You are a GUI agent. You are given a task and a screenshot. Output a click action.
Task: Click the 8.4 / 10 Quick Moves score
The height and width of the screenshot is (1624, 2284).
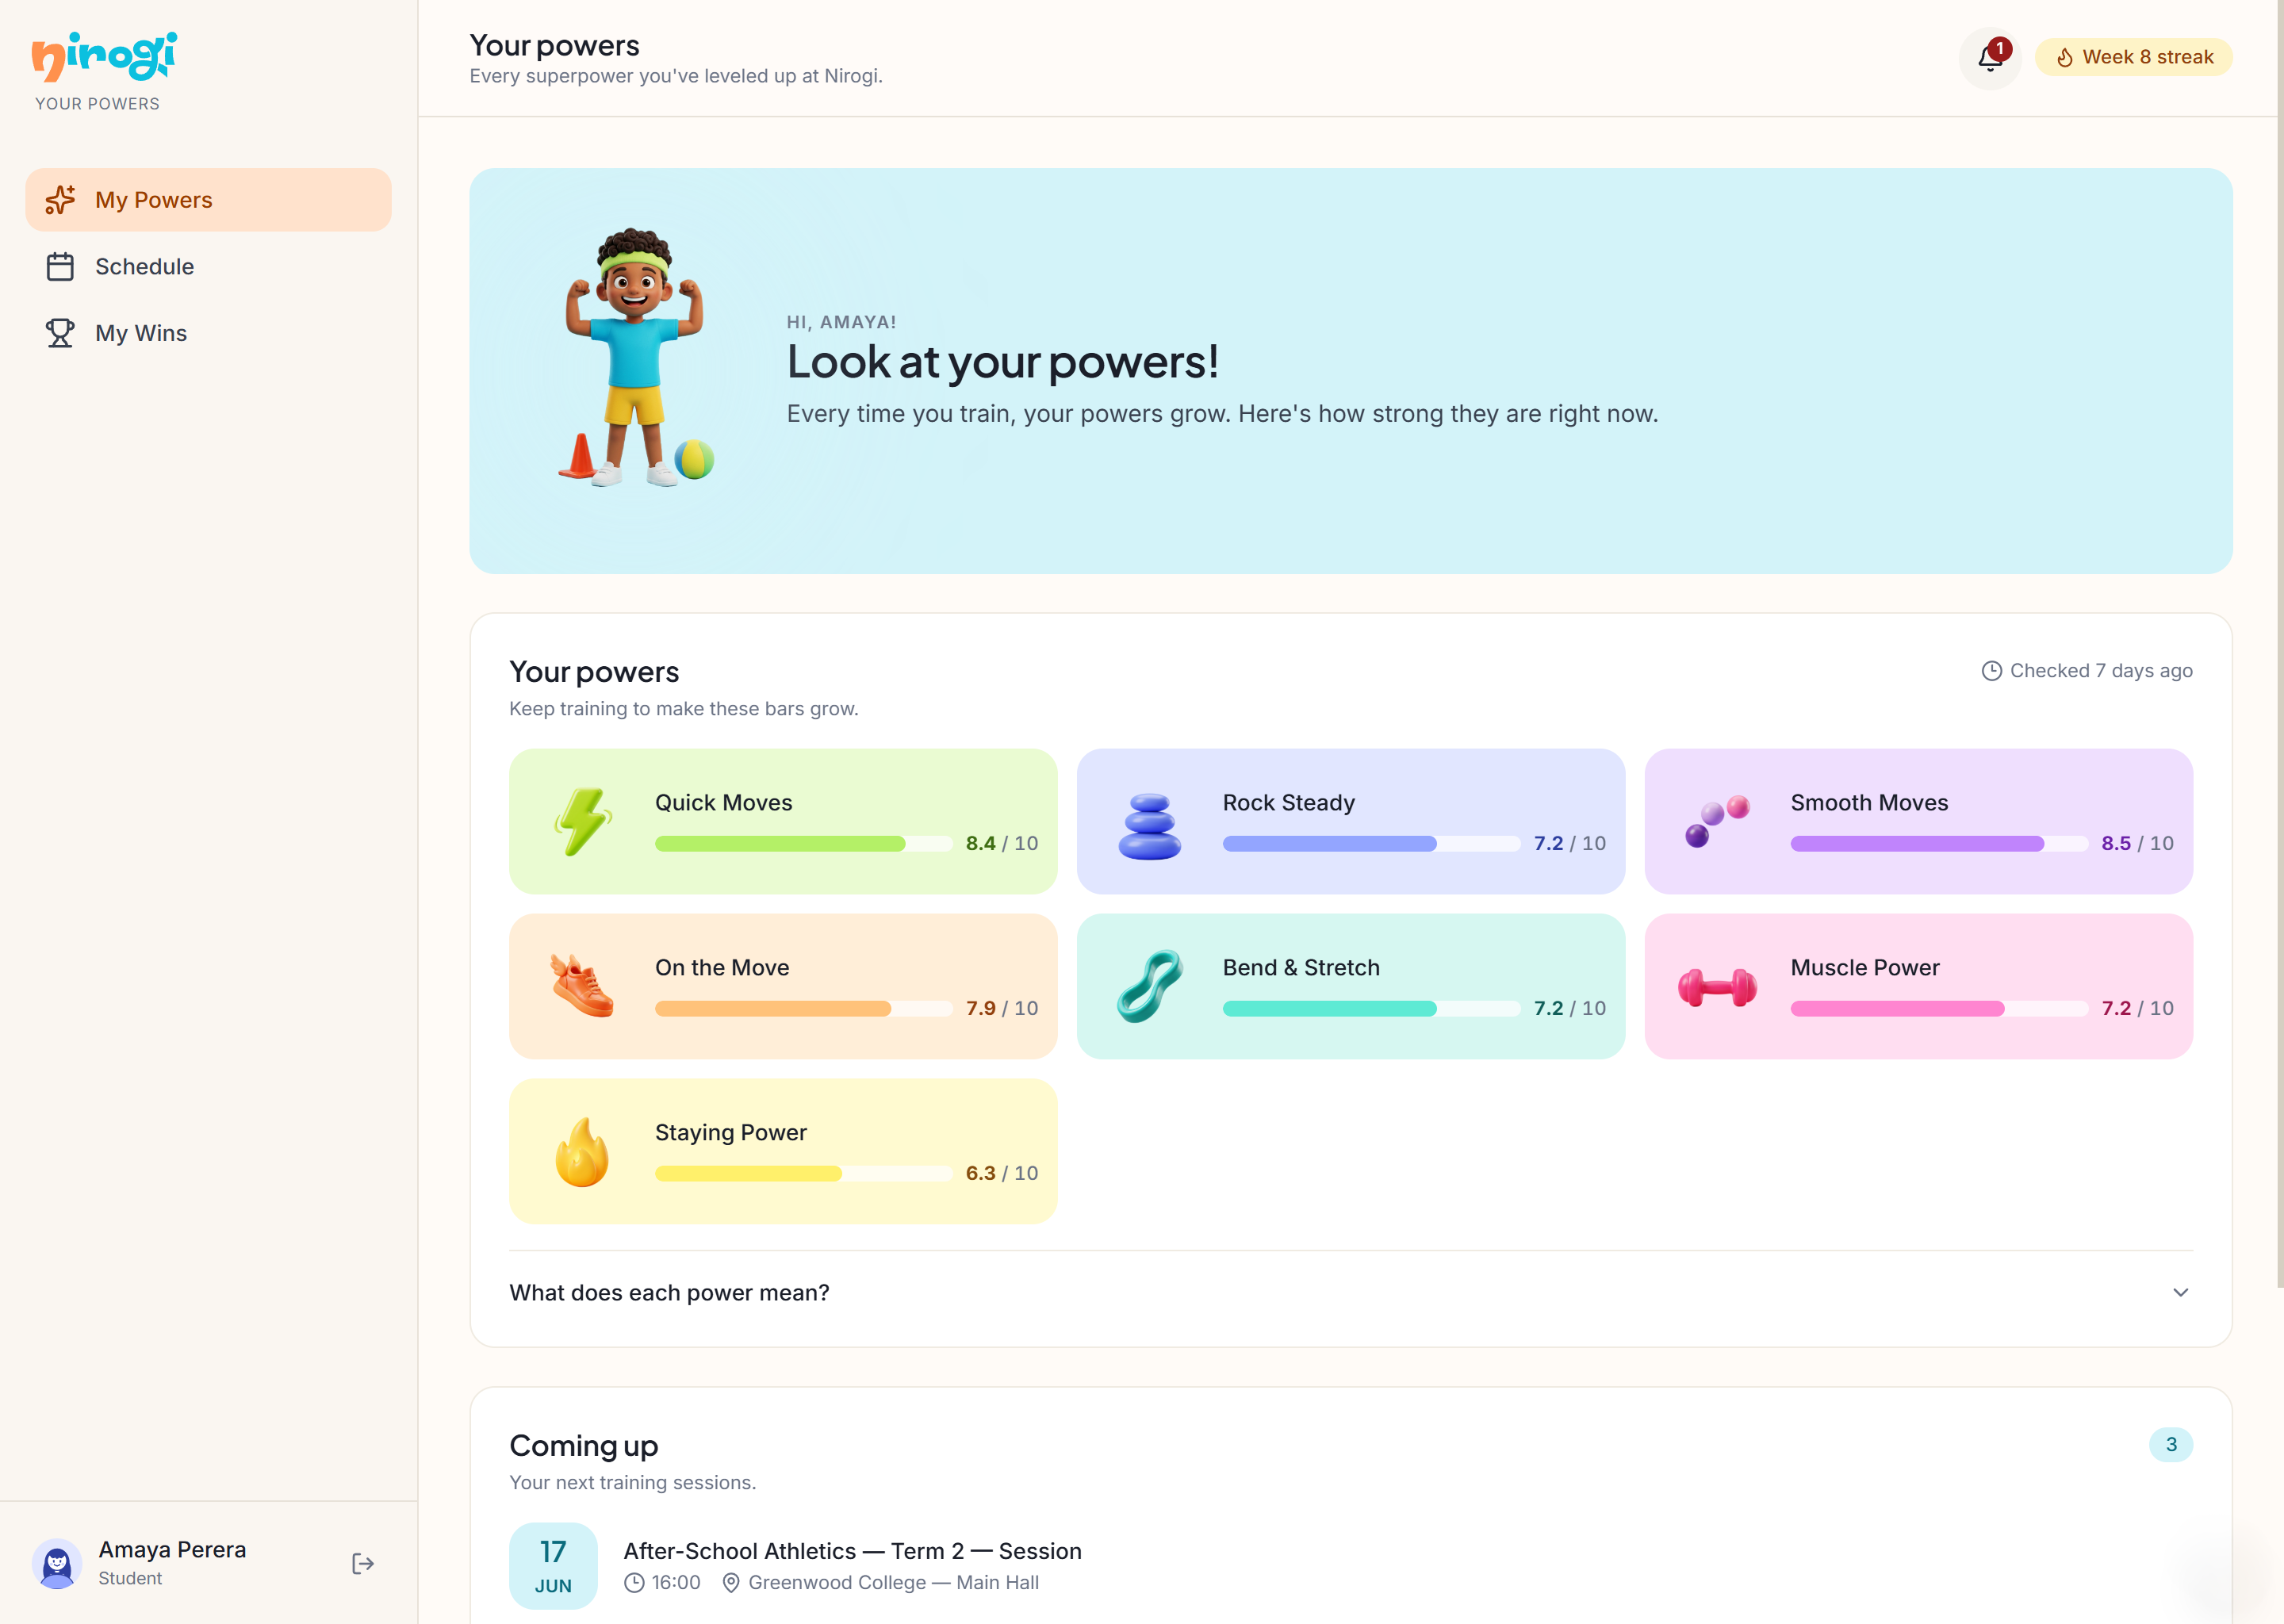(1001, 844)
